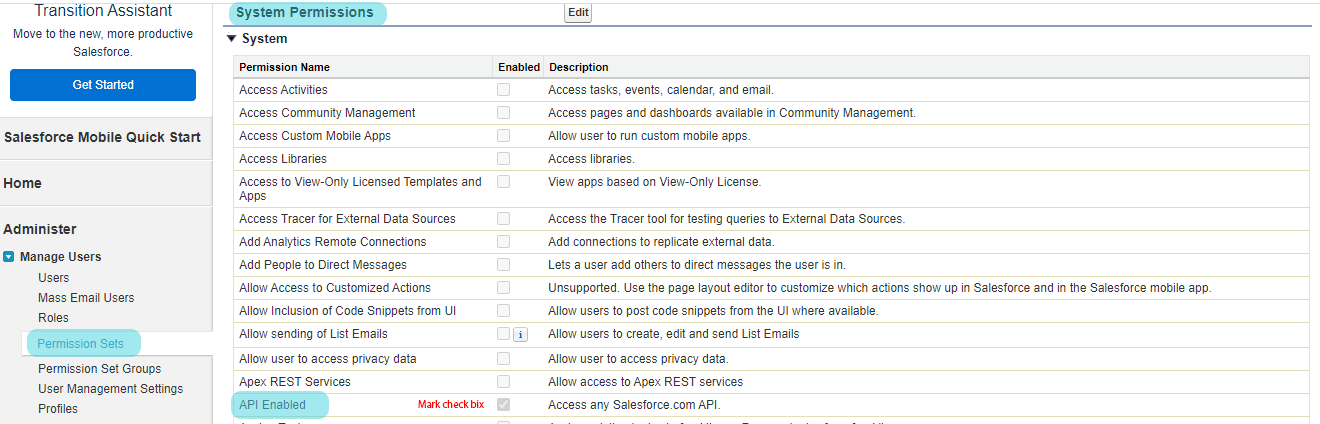Switch to the Home tab in sidebar
The image size is (1320, 424).
[x=22, y=184]
